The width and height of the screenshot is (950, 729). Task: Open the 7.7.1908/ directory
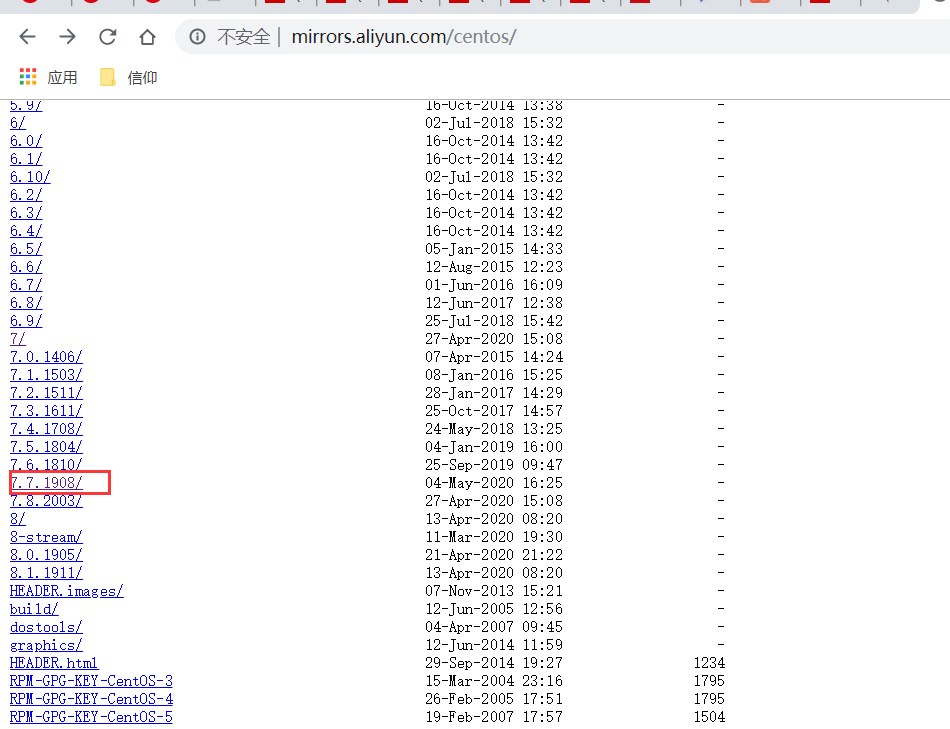[x=47, y=483]
